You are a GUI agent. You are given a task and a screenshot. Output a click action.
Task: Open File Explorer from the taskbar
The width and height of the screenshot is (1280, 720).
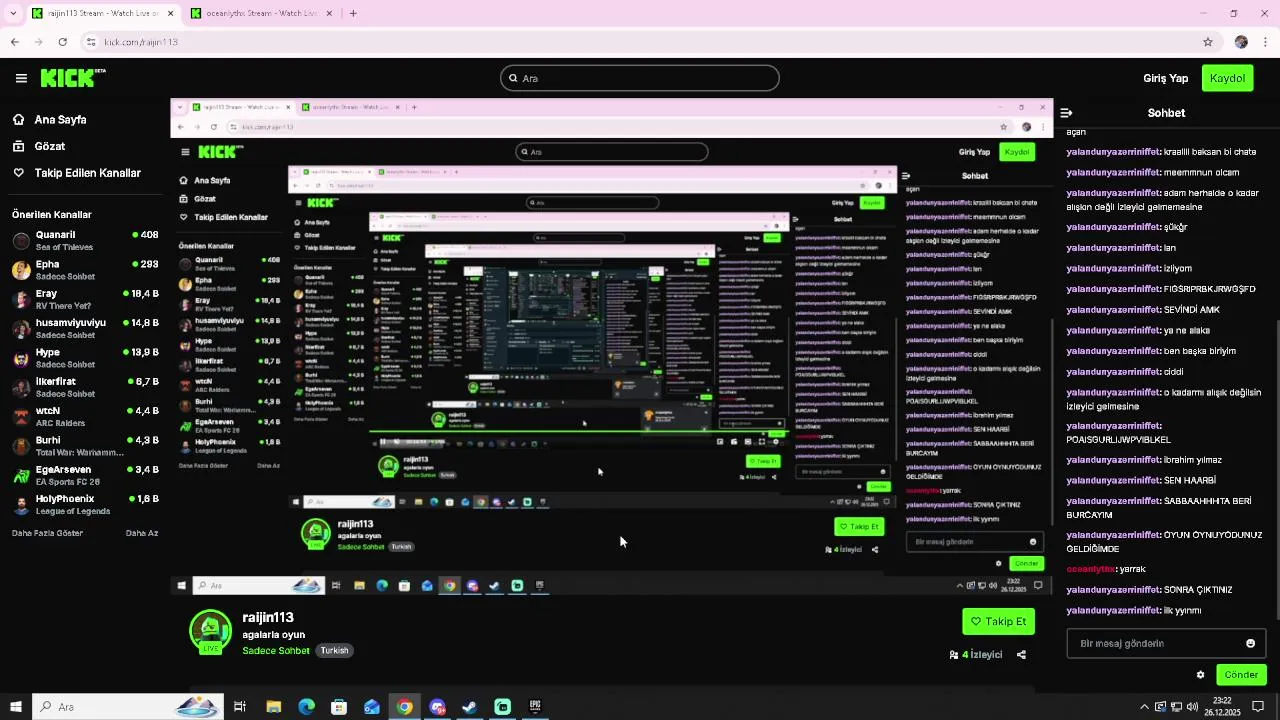point(273,707)
